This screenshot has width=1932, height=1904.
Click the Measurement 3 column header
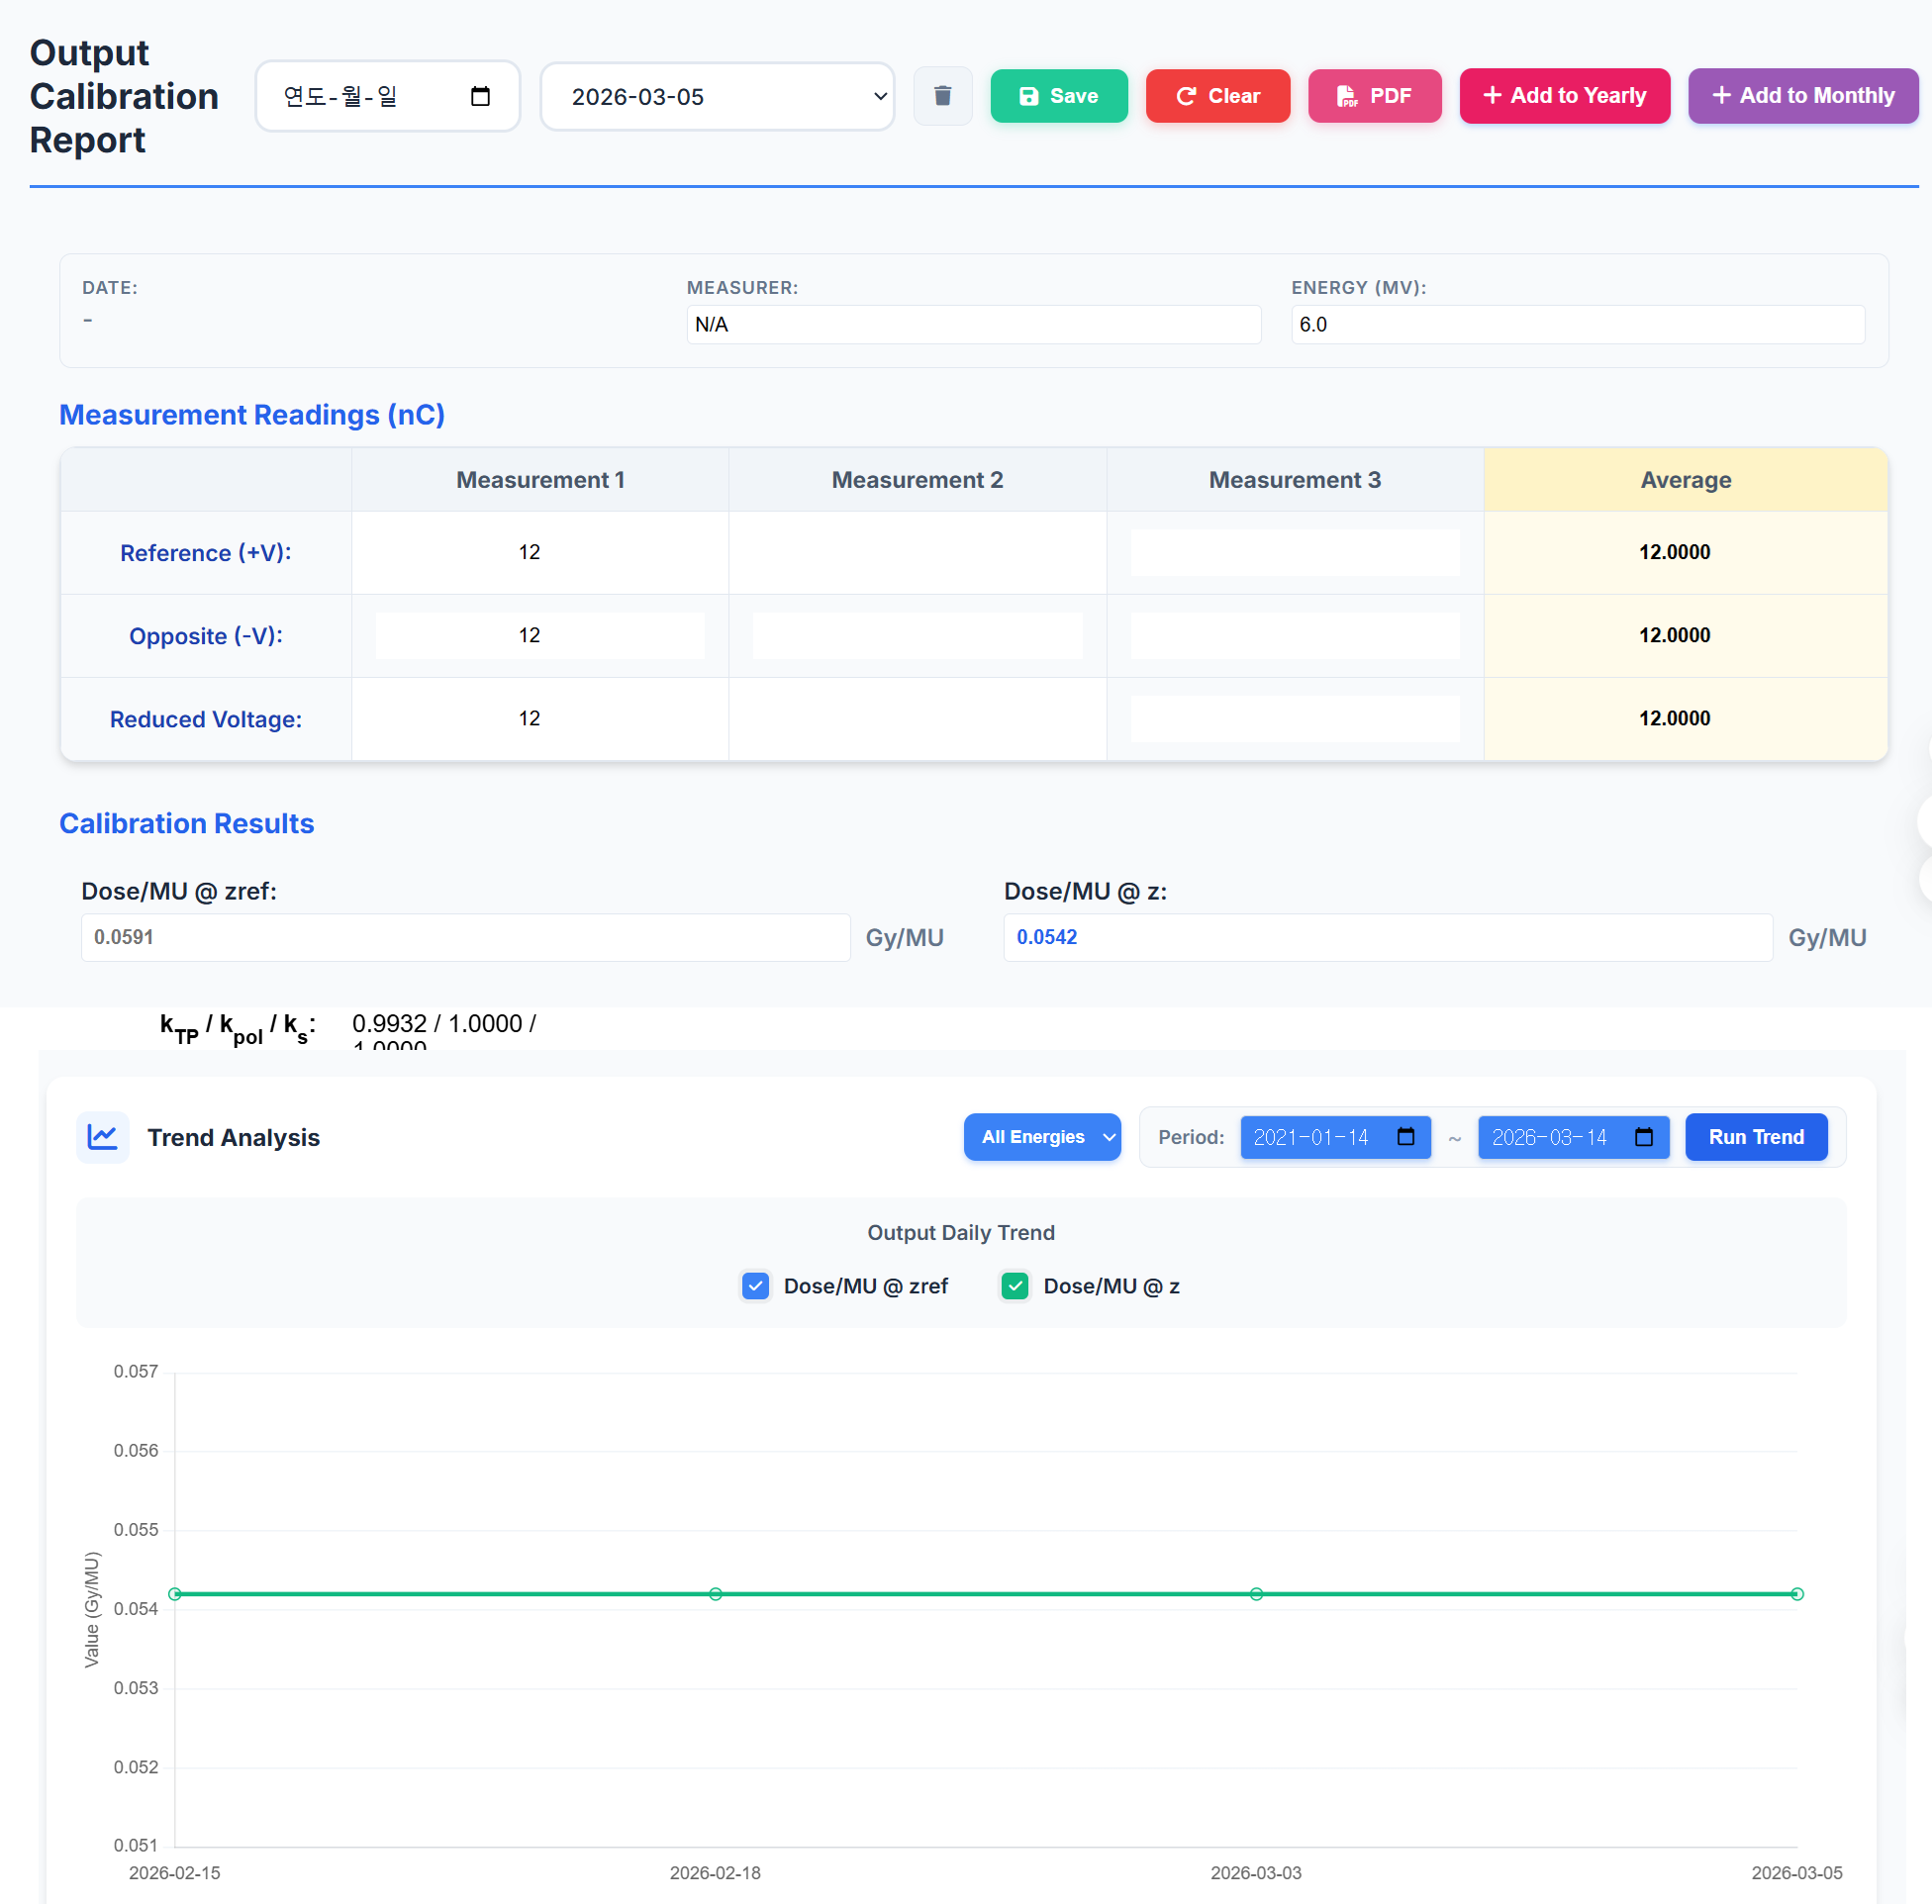tap(1295, 480)
